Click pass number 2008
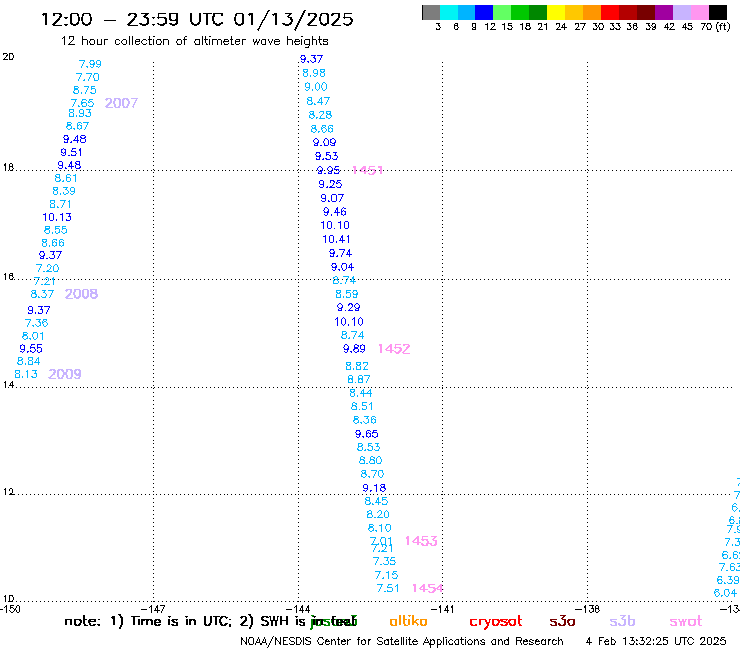 pyautogui.click(x=81, y=294)
